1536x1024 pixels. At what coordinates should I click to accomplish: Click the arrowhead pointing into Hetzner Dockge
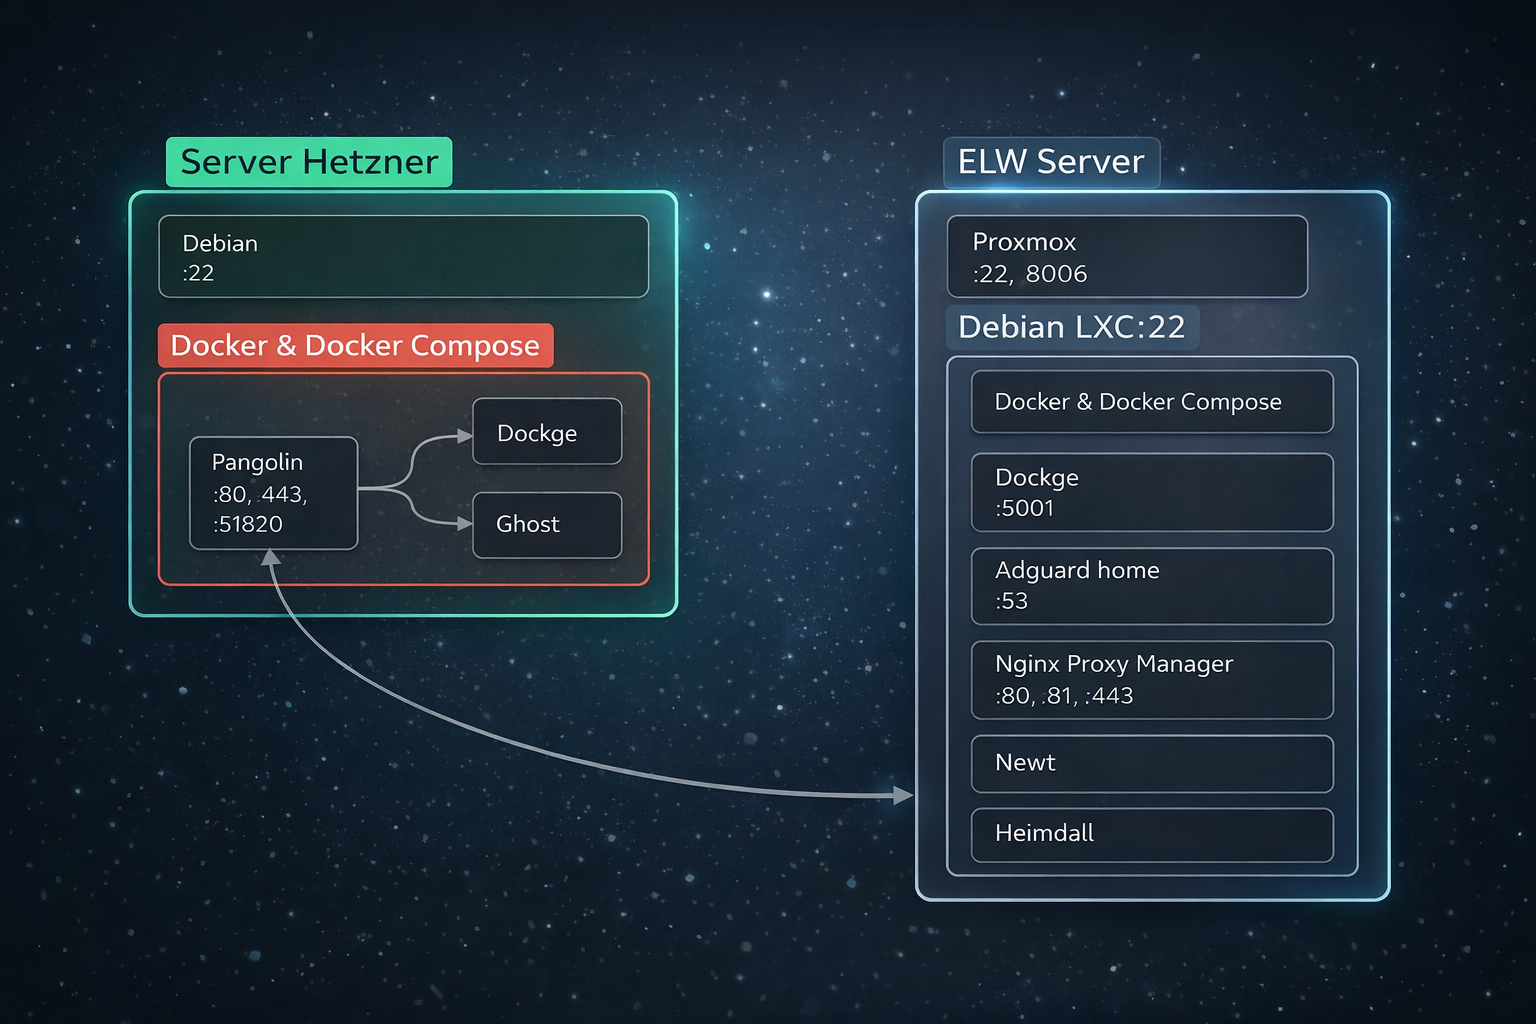coord(464,435)
